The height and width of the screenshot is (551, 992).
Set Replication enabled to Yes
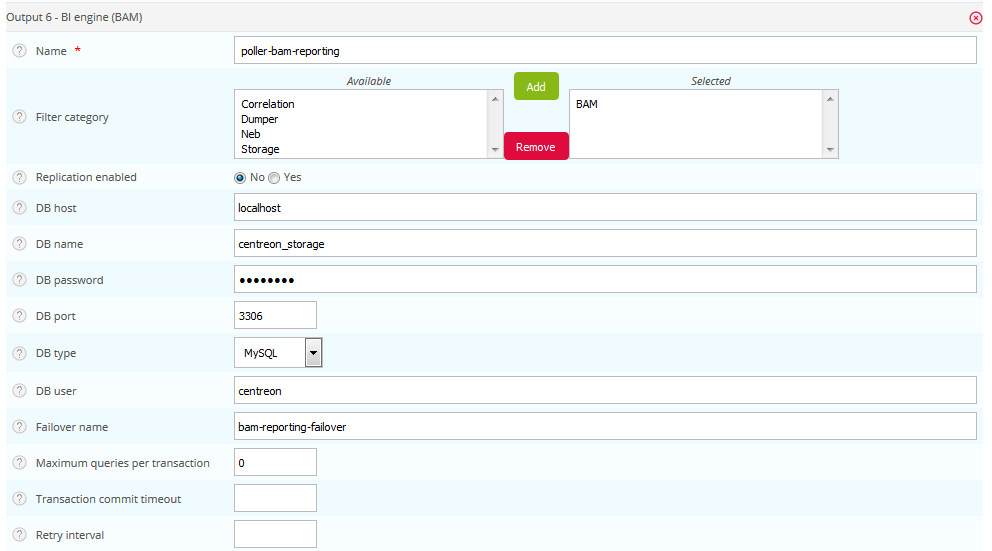274,177
